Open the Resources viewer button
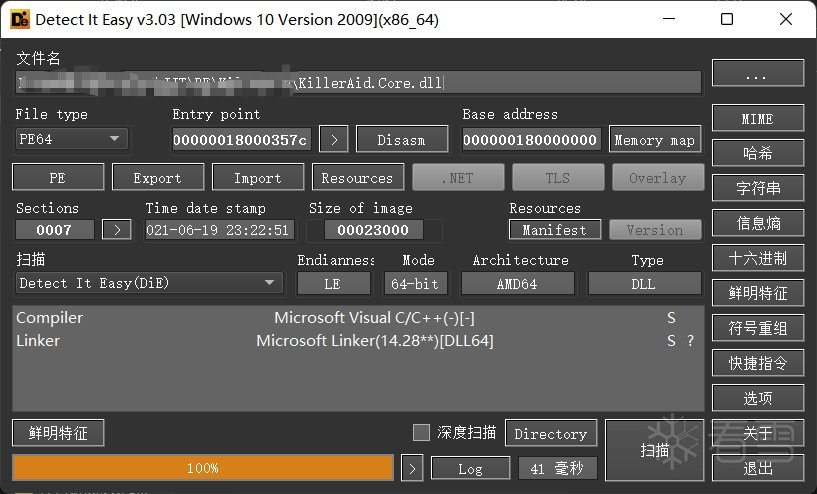Viewport: 817px width, 494px height. pos(358,178)
